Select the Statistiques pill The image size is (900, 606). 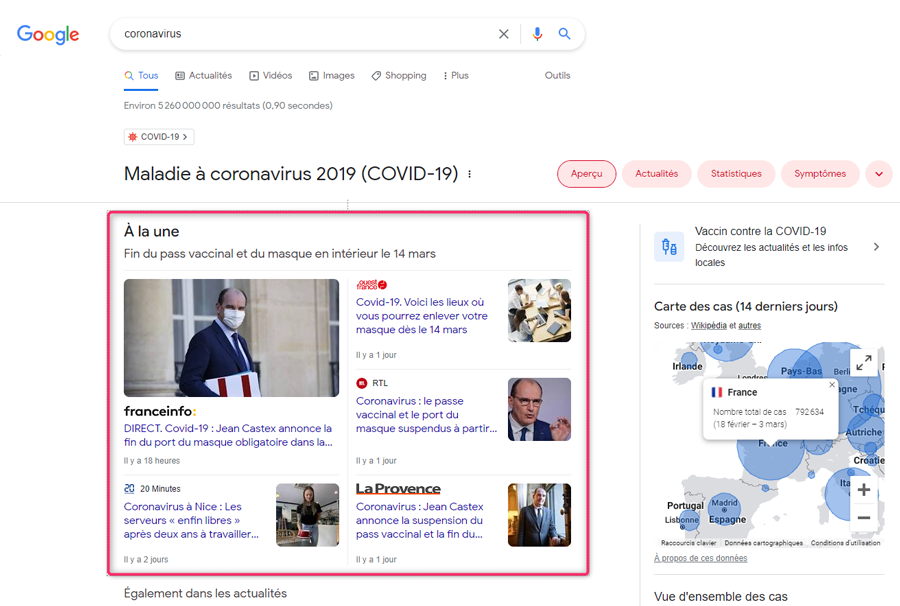coord(736,174)
